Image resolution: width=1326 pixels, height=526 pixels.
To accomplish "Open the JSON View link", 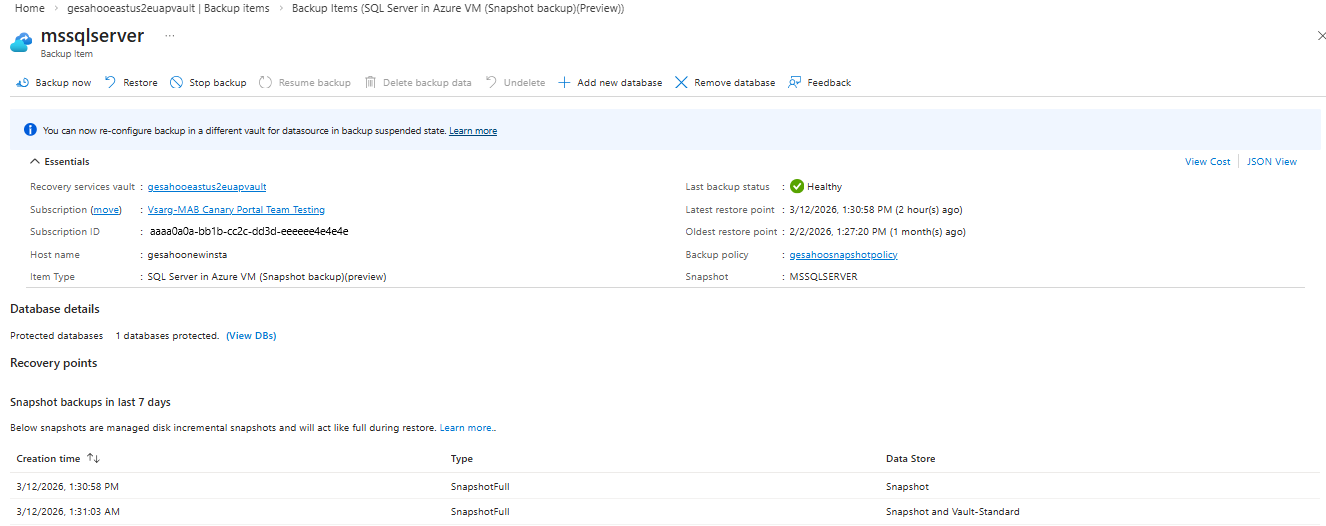I will (1272, 162).
